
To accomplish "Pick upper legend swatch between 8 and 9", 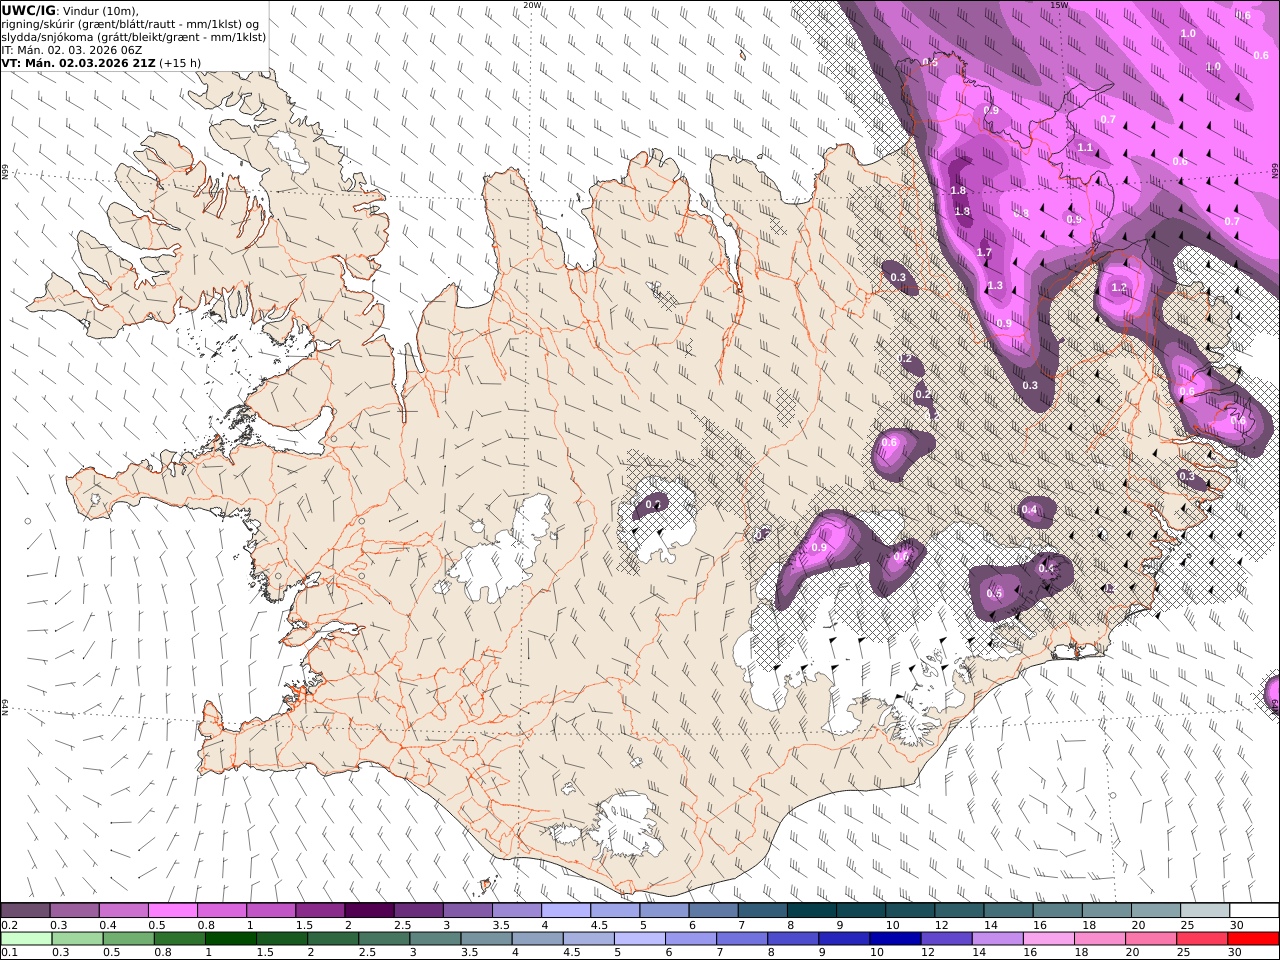I will point(811,911).
